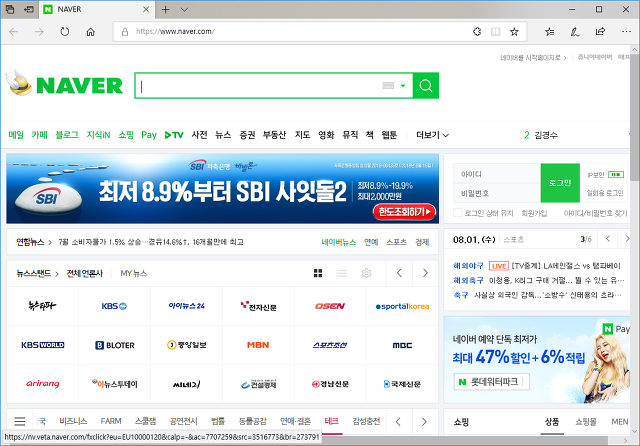Click the share page icon
The width and height of the screenshot is (640, 446).
tap(600, 31)
